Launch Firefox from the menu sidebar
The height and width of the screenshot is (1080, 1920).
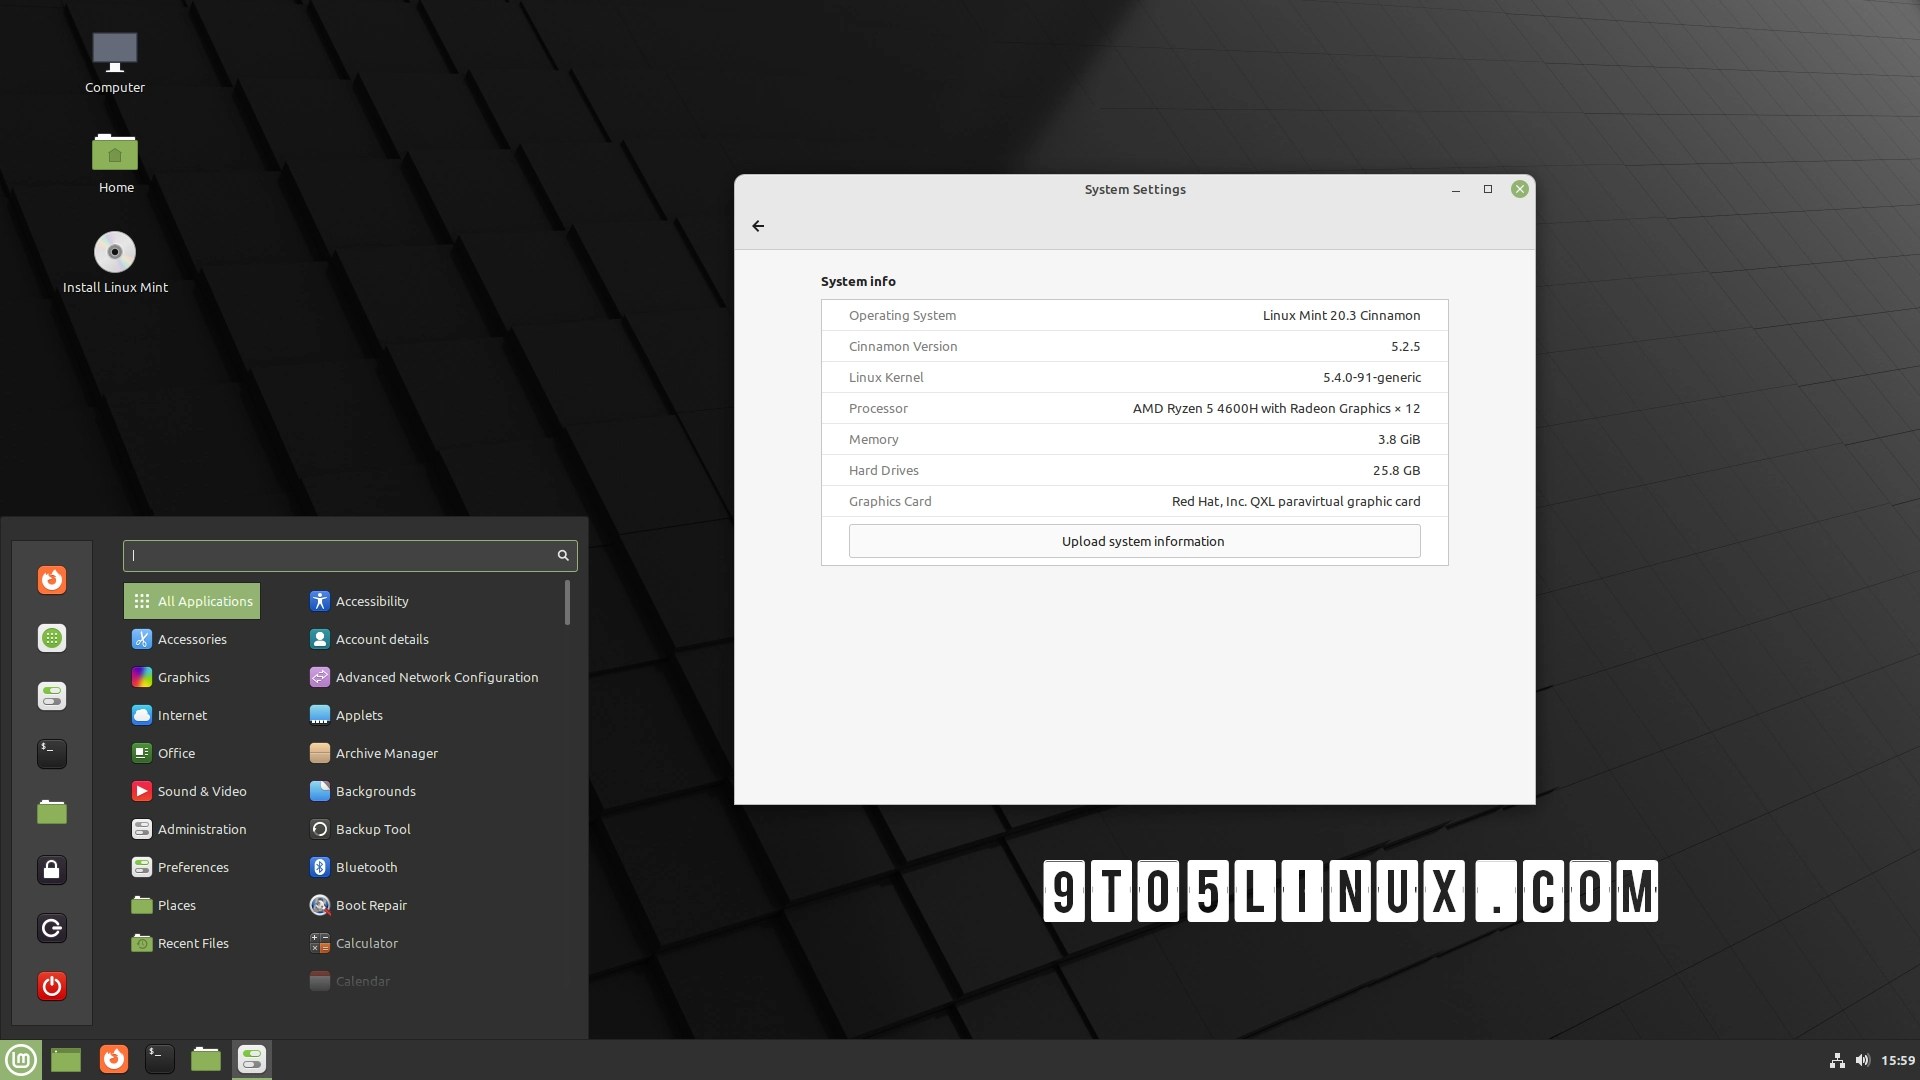click(x=52, y=580)
